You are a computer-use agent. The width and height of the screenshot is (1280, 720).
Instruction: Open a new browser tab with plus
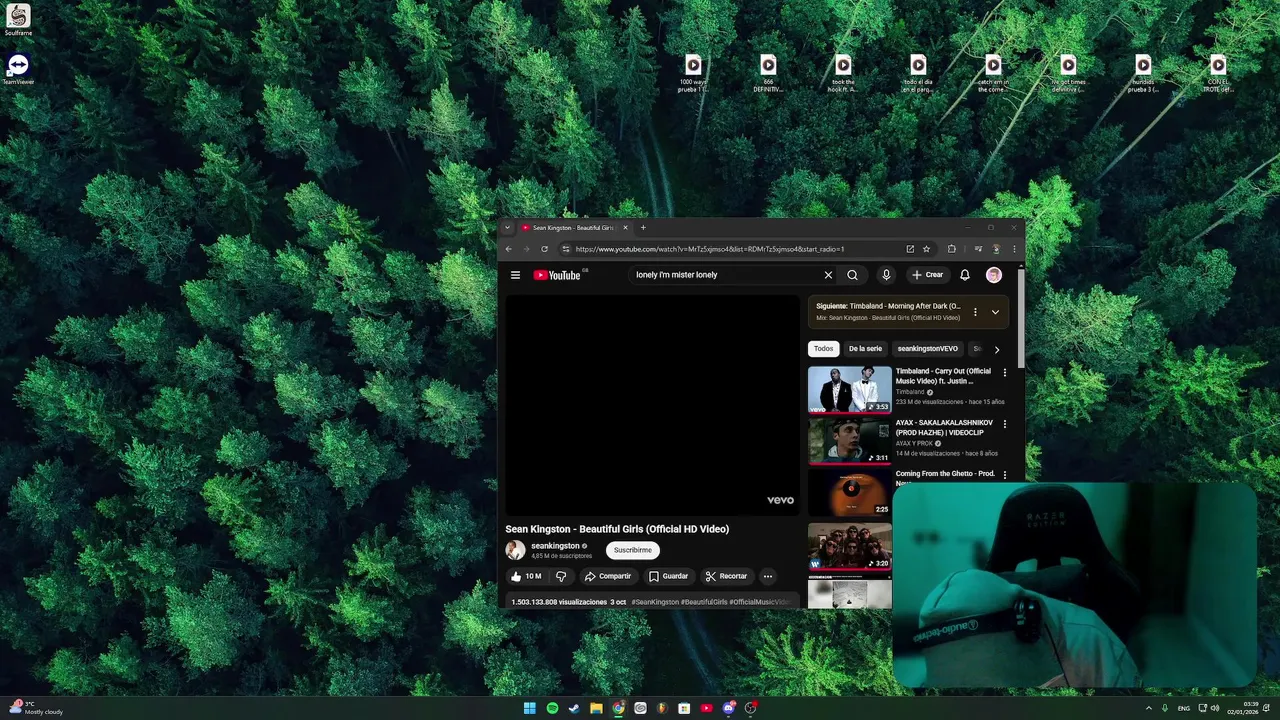coord(643,228)
